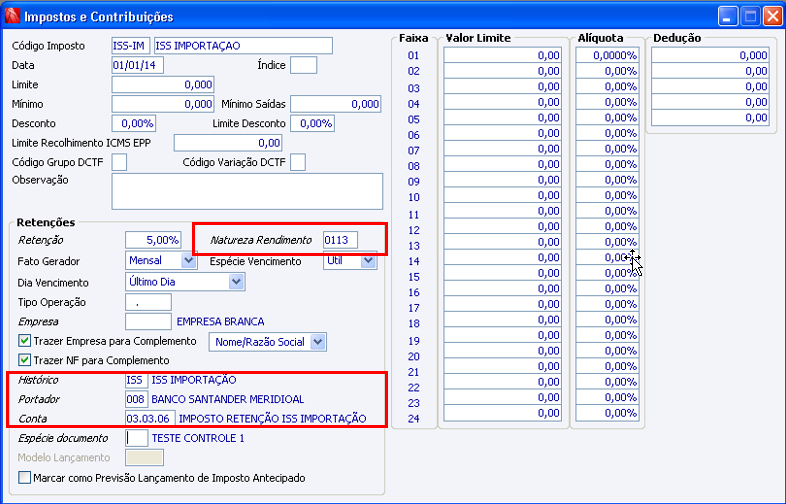Enable Marcar como Previsão Lançamento de Imposto Antecipado
Image resolution: width=786 pixels, height=504 pixels.
click(24, 477)
